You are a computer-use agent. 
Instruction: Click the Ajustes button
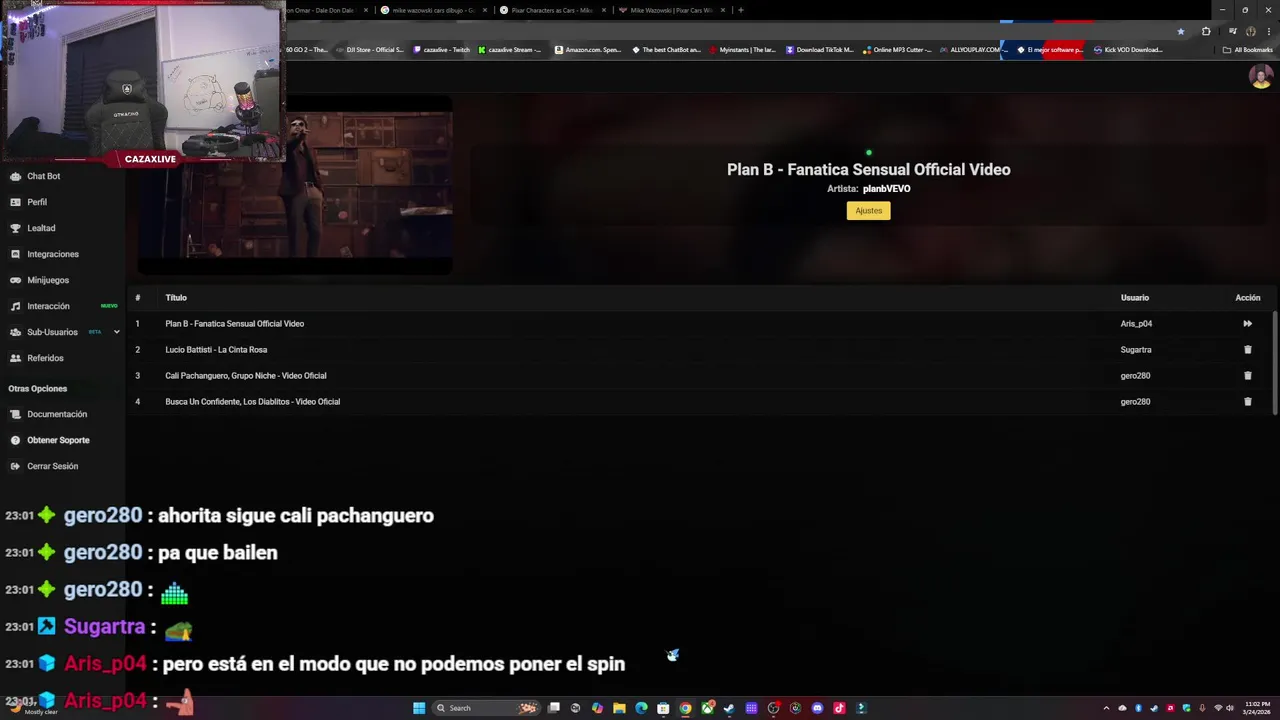coord(868,210)
